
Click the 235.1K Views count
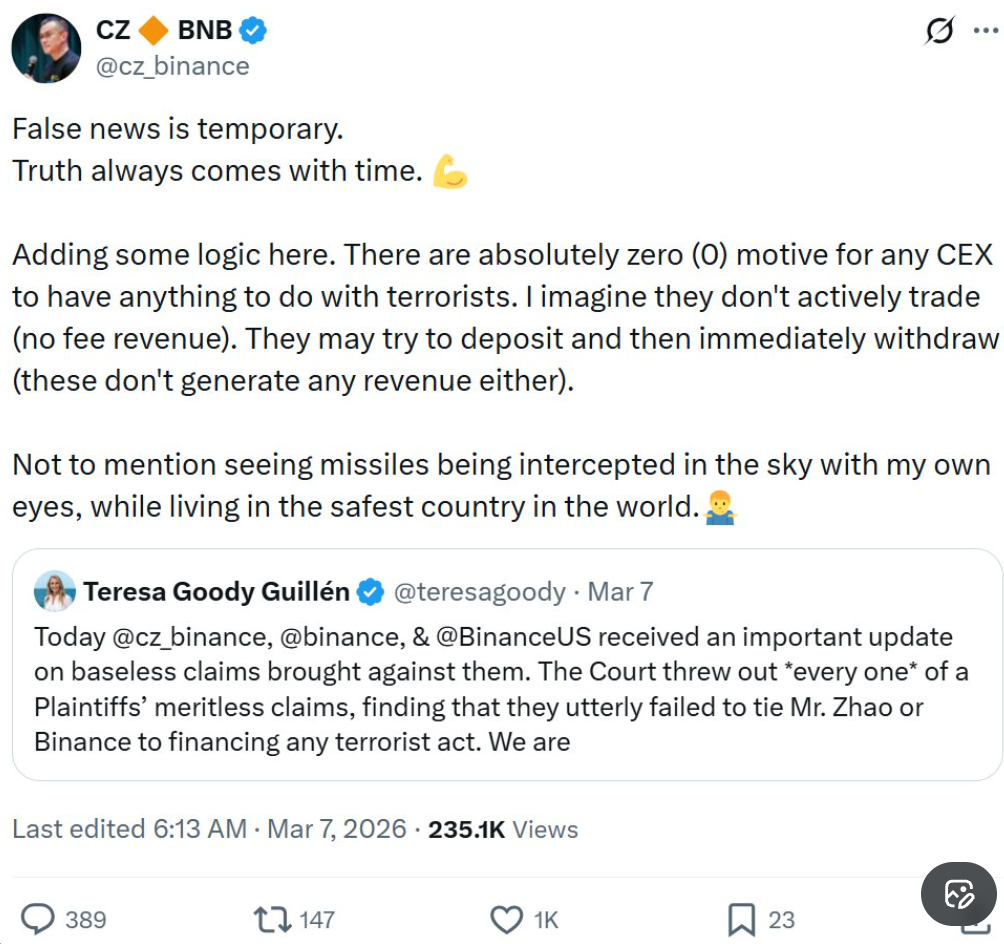click(503, 829)
